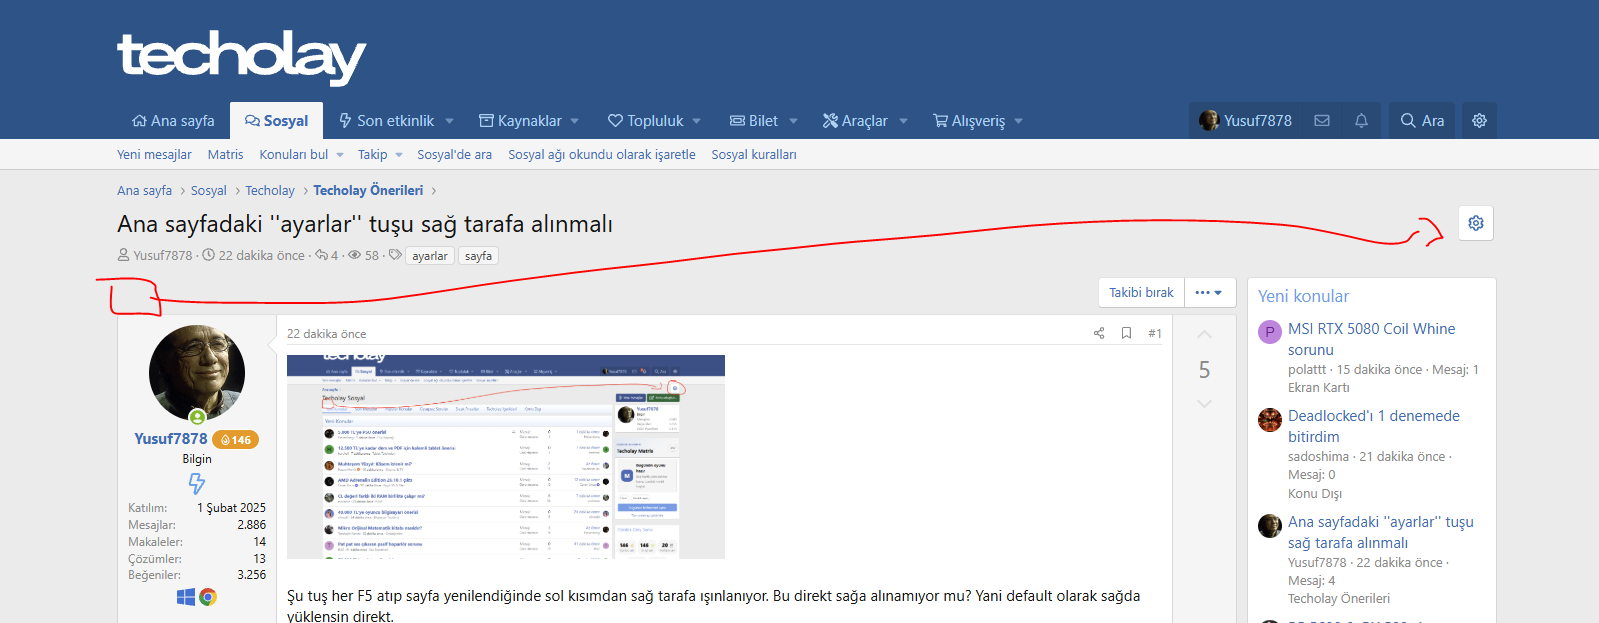Open the Deadlocked'ı 1 denemede bitirdim thread
Screen dimensions: 1599x623
click(x=1374, y=426)
